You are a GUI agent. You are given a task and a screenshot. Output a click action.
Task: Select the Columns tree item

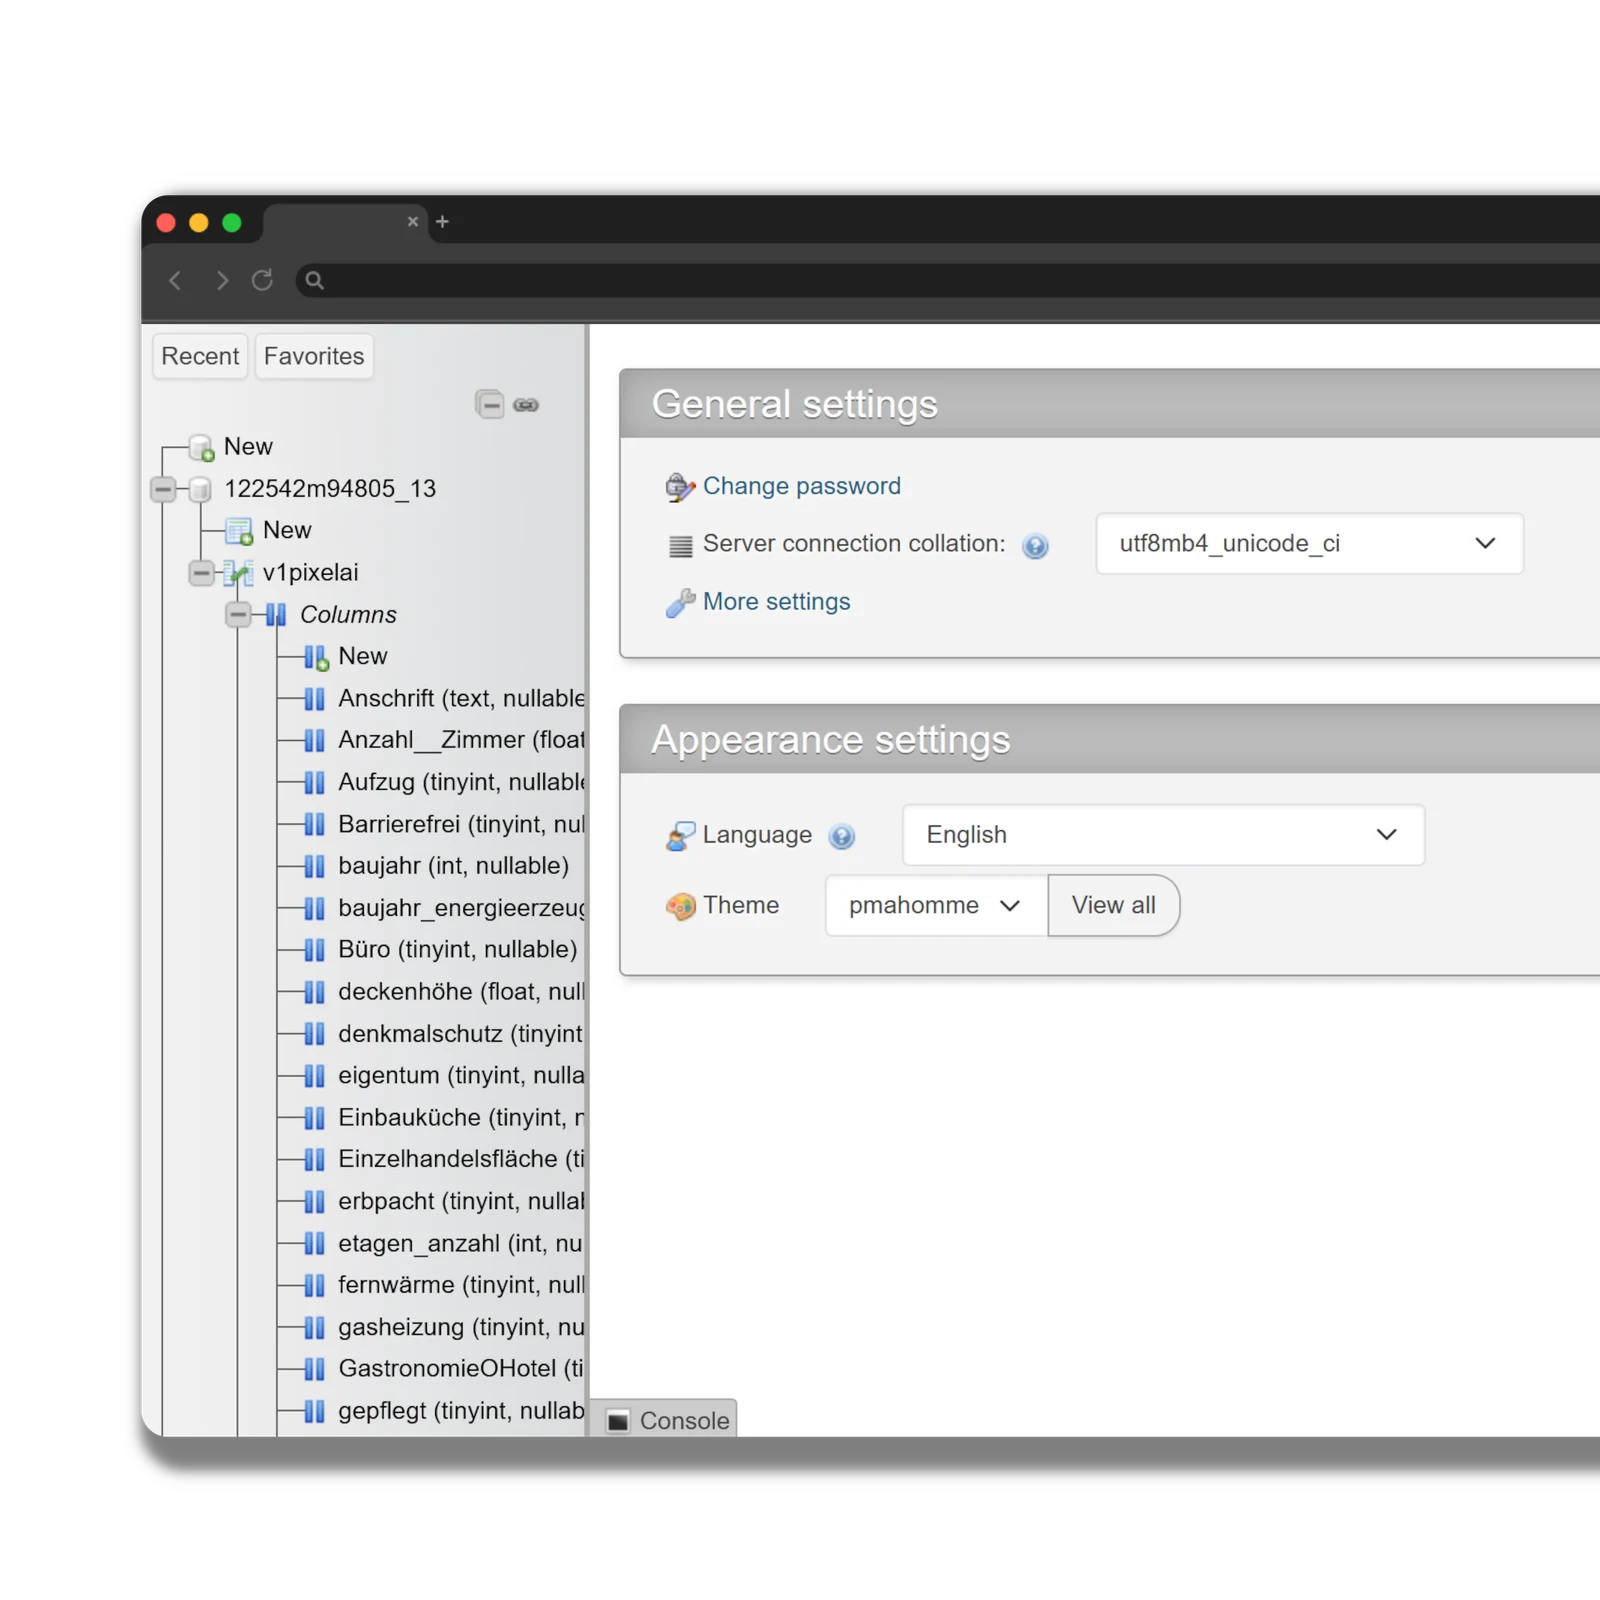[x=348, y=615]
